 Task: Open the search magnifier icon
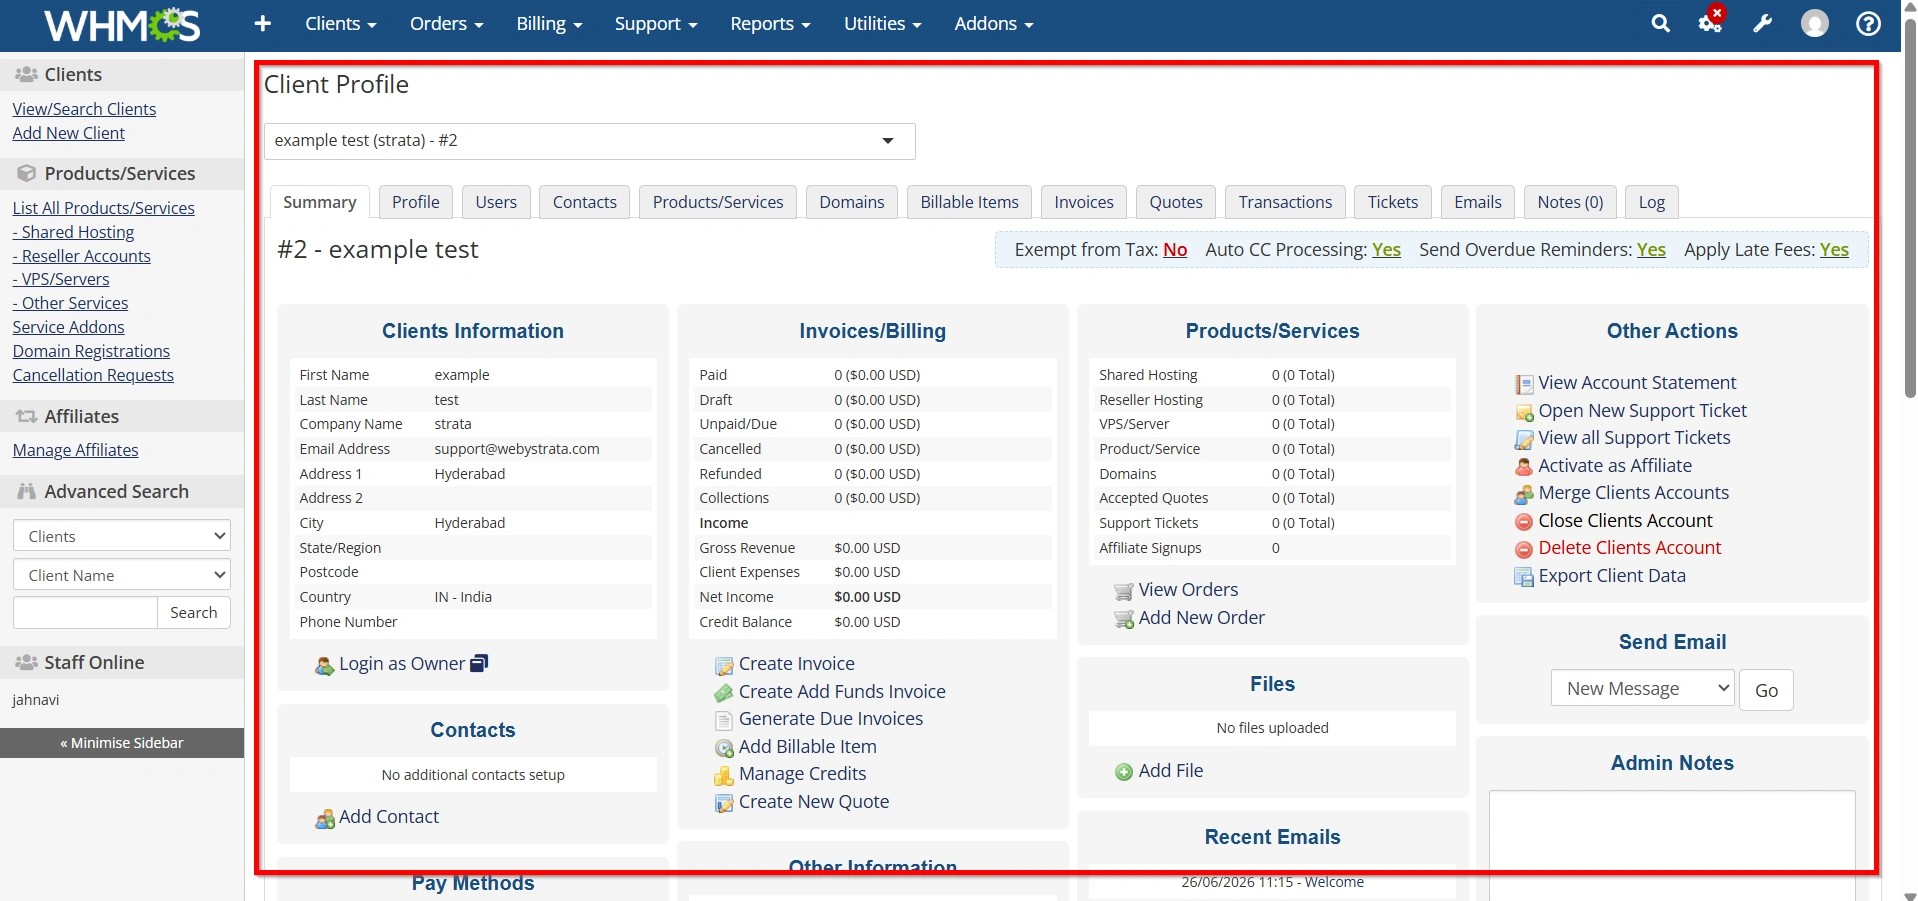pos(1660,23)
